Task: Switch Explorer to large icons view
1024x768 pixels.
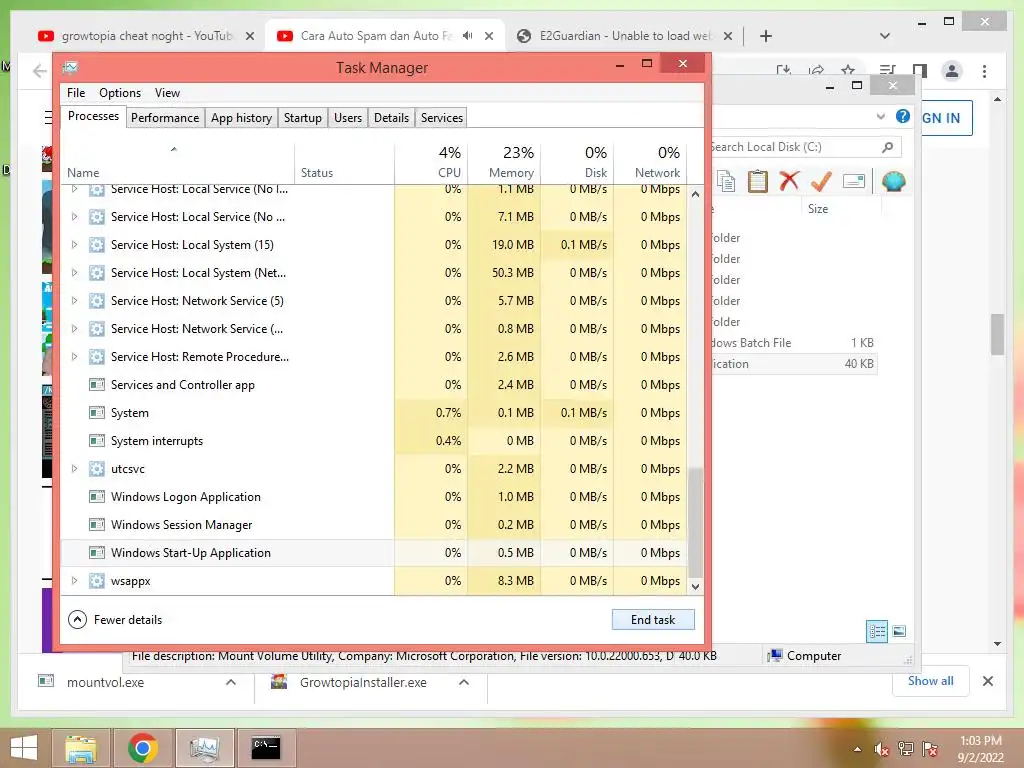Action: click(x=899, y=631)
